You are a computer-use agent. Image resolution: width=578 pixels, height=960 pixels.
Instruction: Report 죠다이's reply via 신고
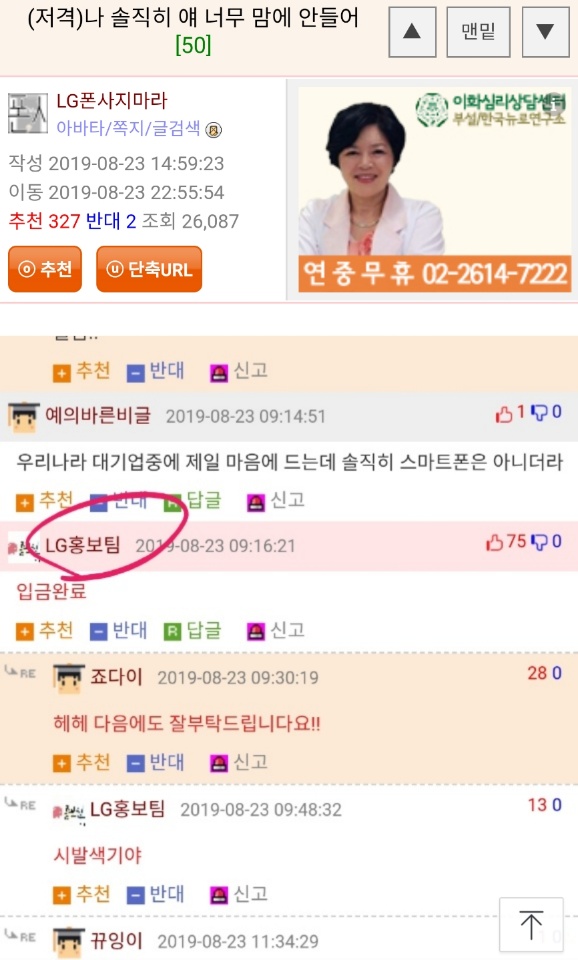point(239,762)
